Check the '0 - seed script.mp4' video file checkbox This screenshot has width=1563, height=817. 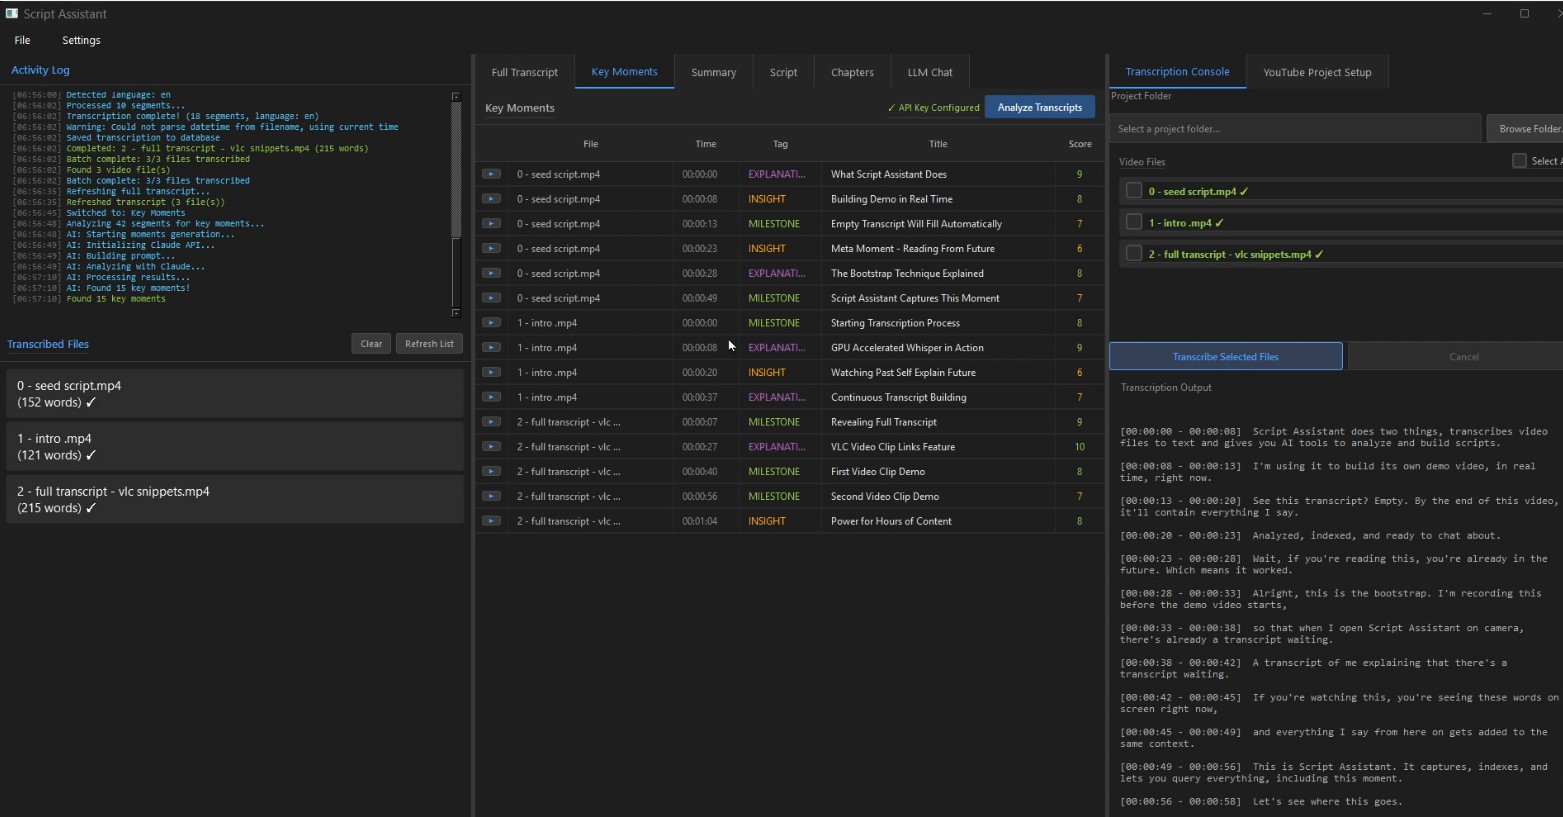point(1134,191)
